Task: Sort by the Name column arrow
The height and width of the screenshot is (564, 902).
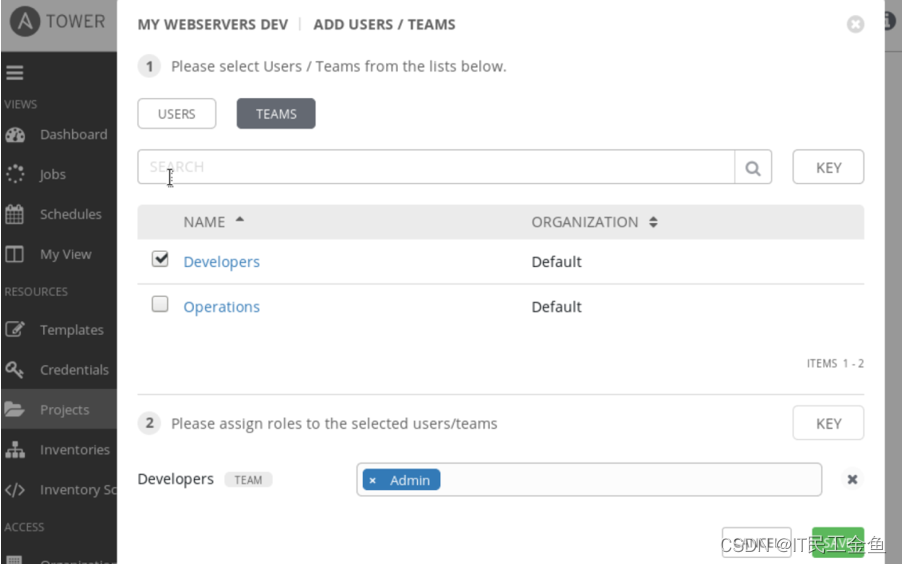Action: [240, 219]
